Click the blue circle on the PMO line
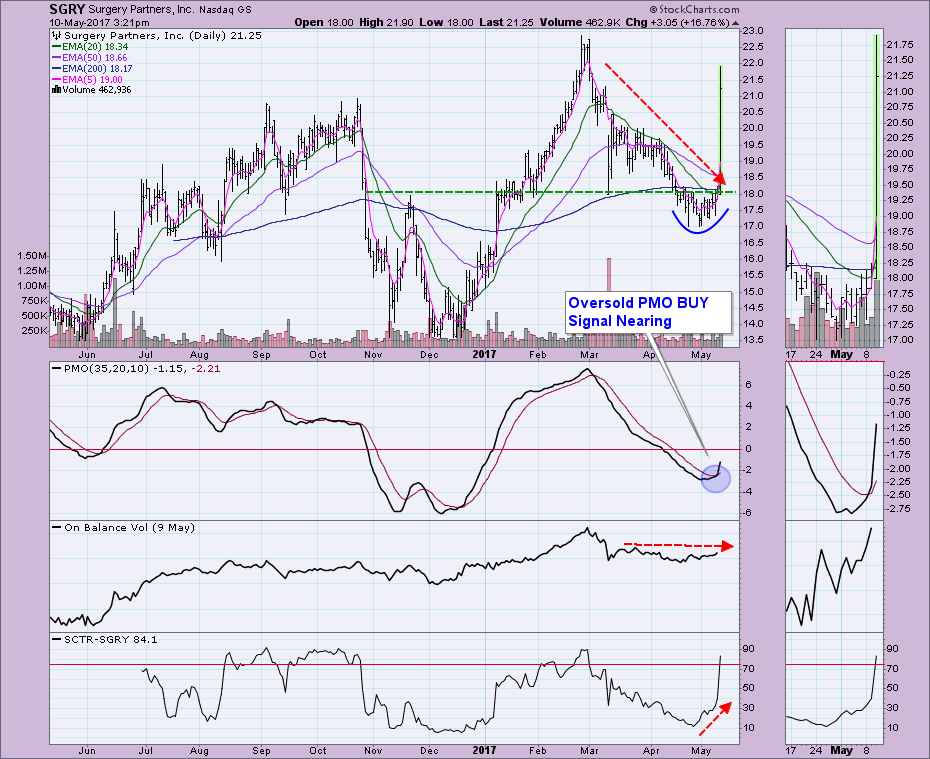The height and width of the screenshot is (759, 930). 715,477
